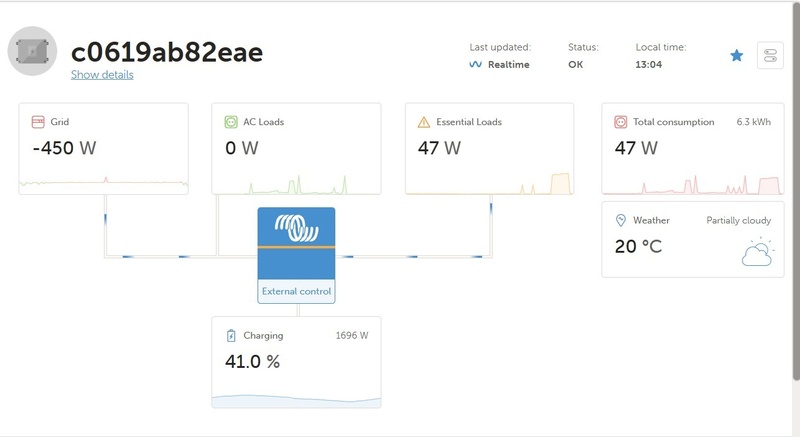Open the controls toggle button
The width and height of the screenshot is (800, 437).
pos(770,55)
